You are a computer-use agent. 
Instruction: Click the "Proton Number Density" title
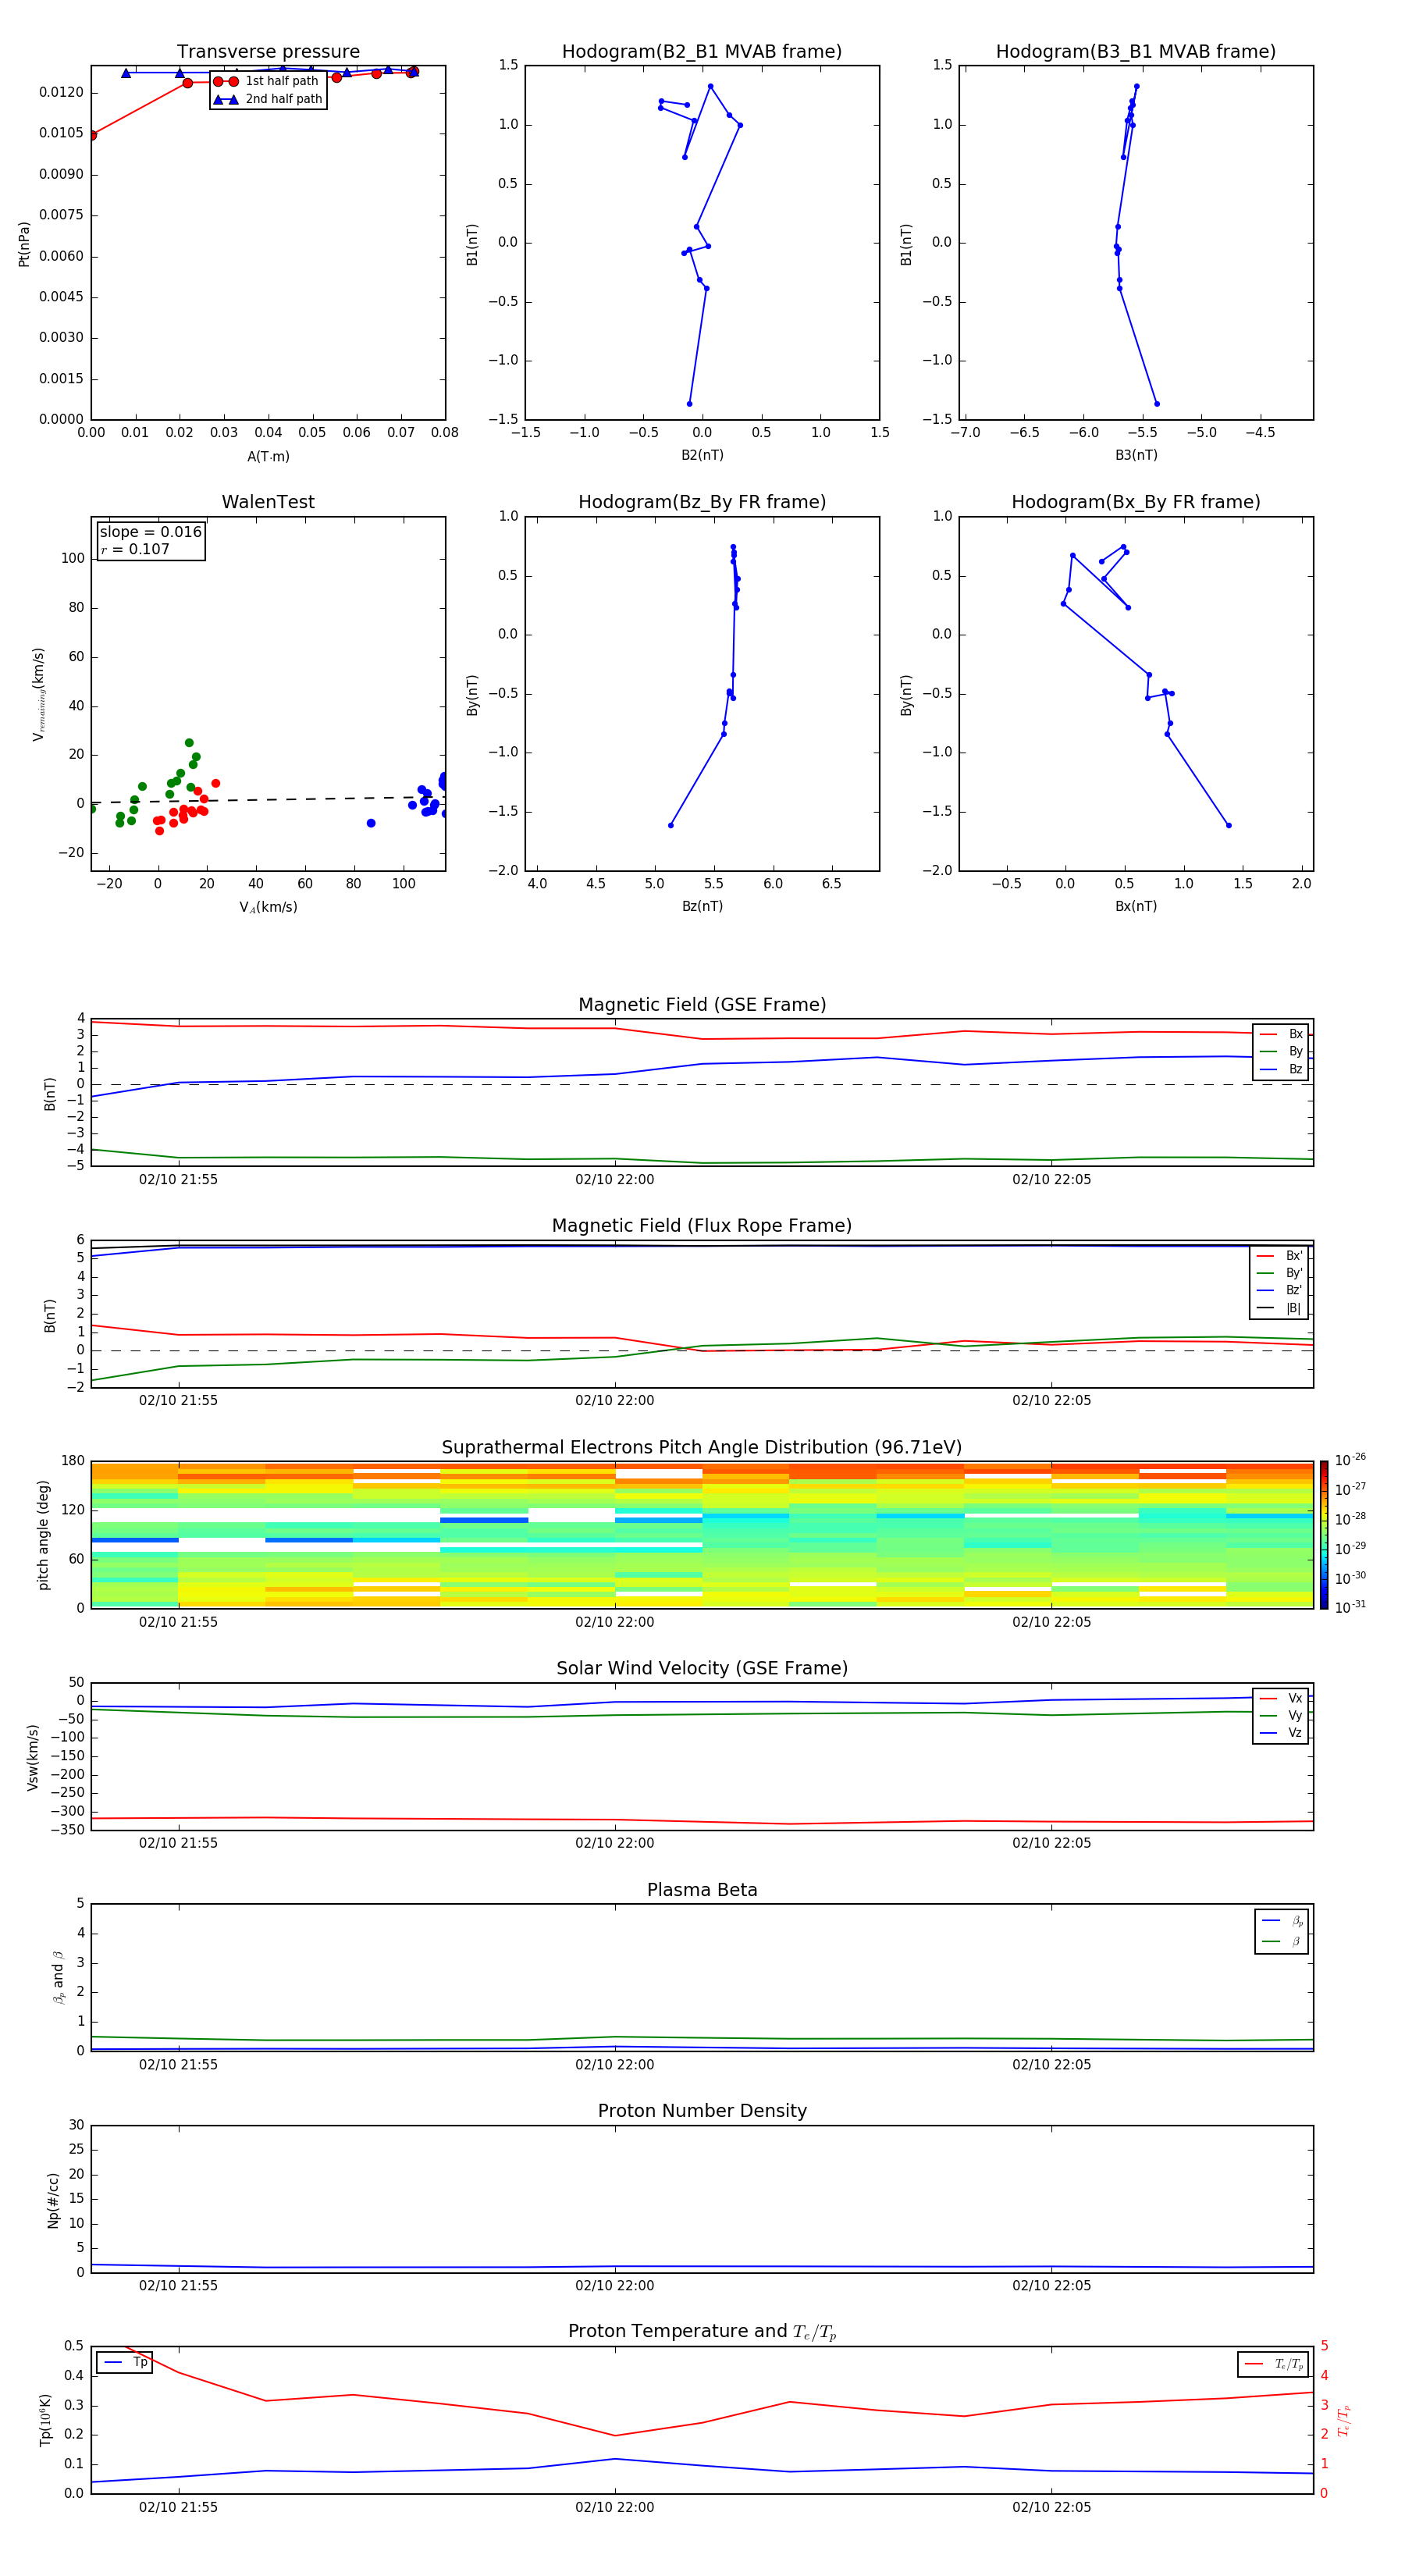click(702, 2111)
